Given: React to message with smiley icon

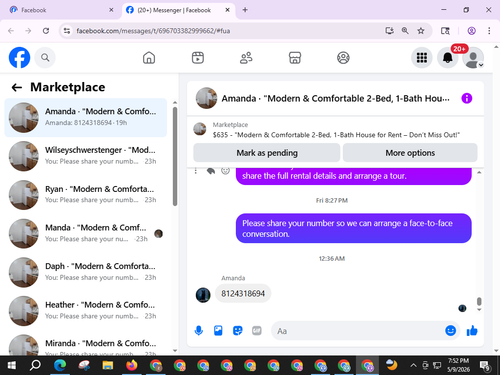Looking at the screenshot, I should (x=226, y=171).
